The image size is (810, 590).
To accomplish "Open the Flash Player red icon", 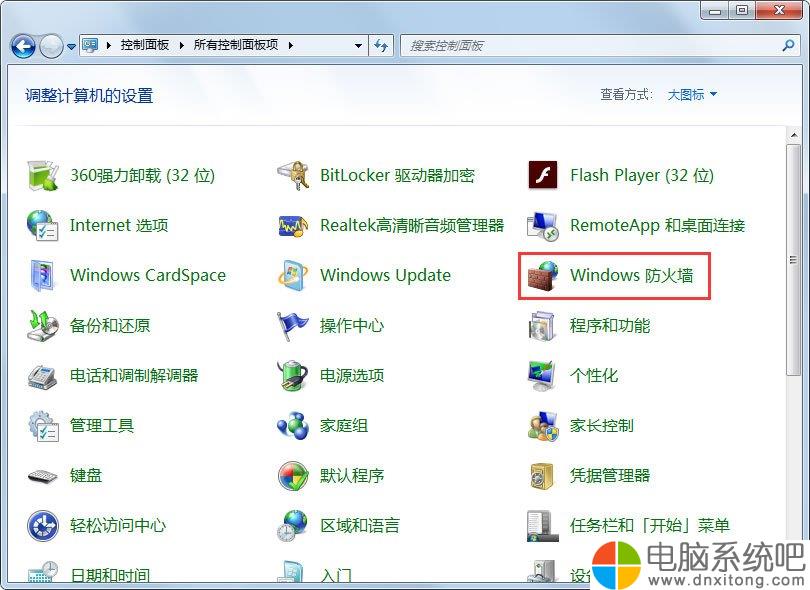I will click(543, 175).
